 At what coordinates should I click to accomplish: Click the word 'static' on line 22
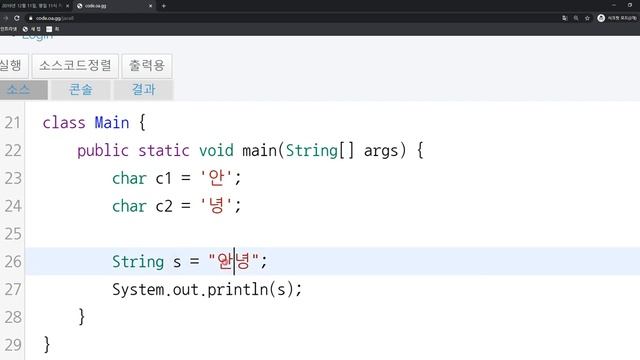[x=164, y=151]
